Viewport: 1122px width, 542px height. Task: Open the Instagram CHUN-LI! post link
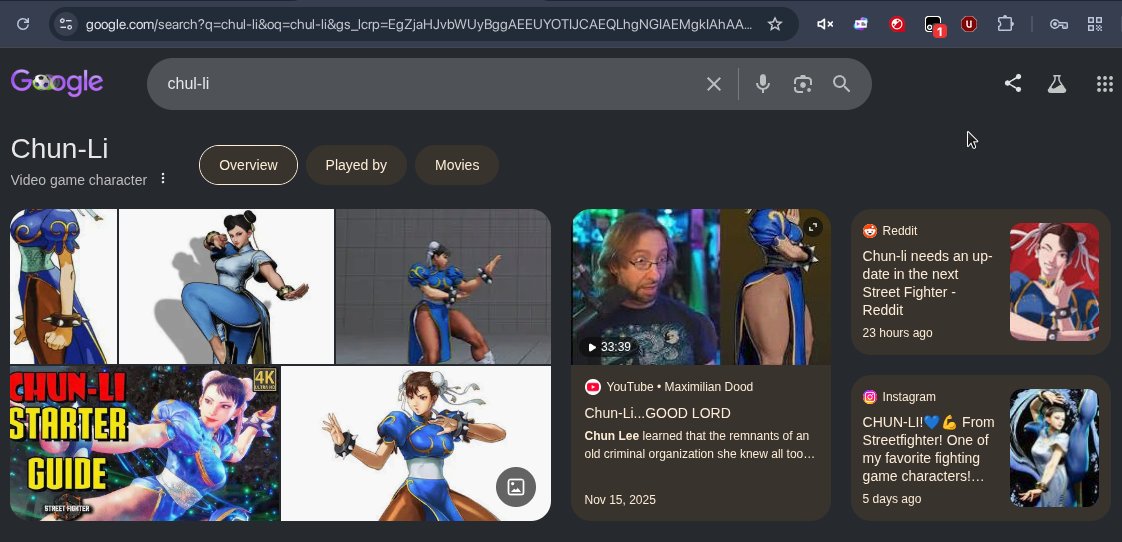[928, 449]
